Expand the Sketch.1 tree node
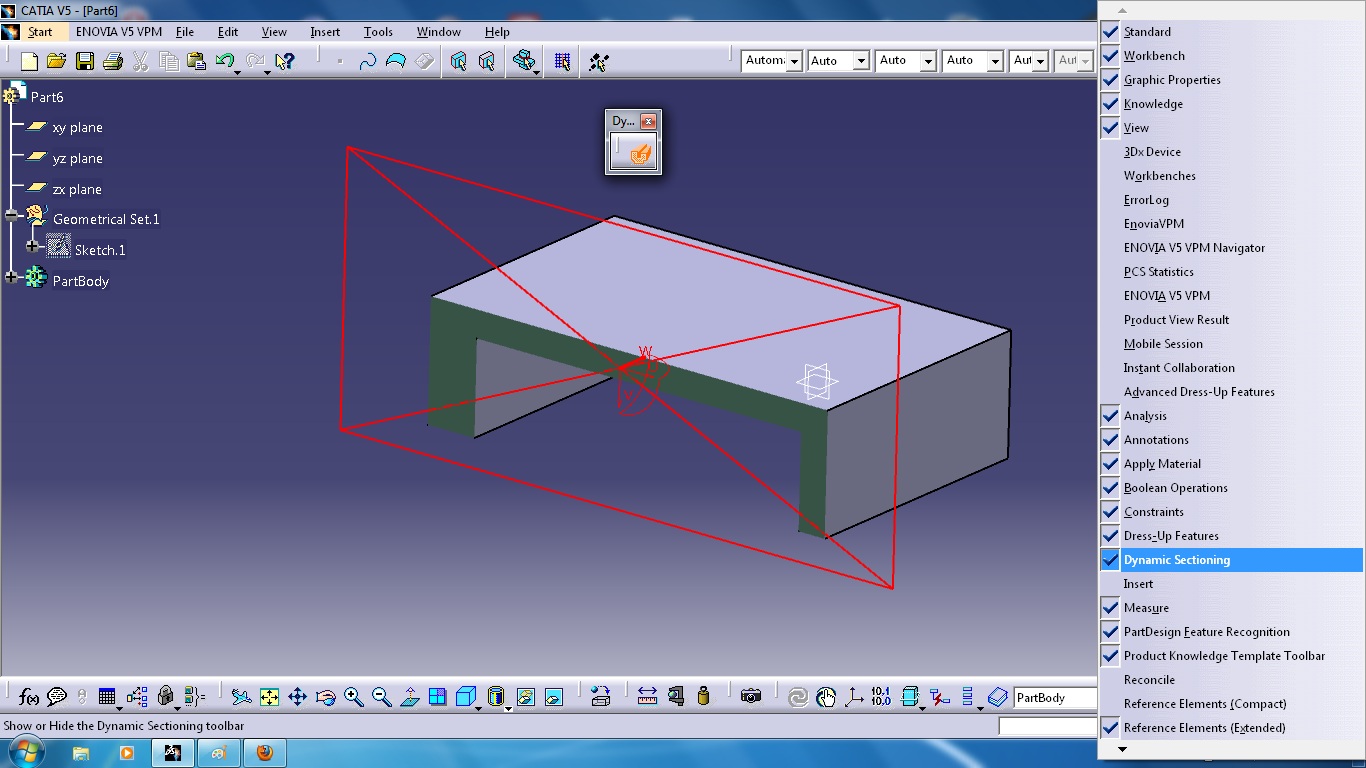1366x768 pixels. tap(32, 246)
